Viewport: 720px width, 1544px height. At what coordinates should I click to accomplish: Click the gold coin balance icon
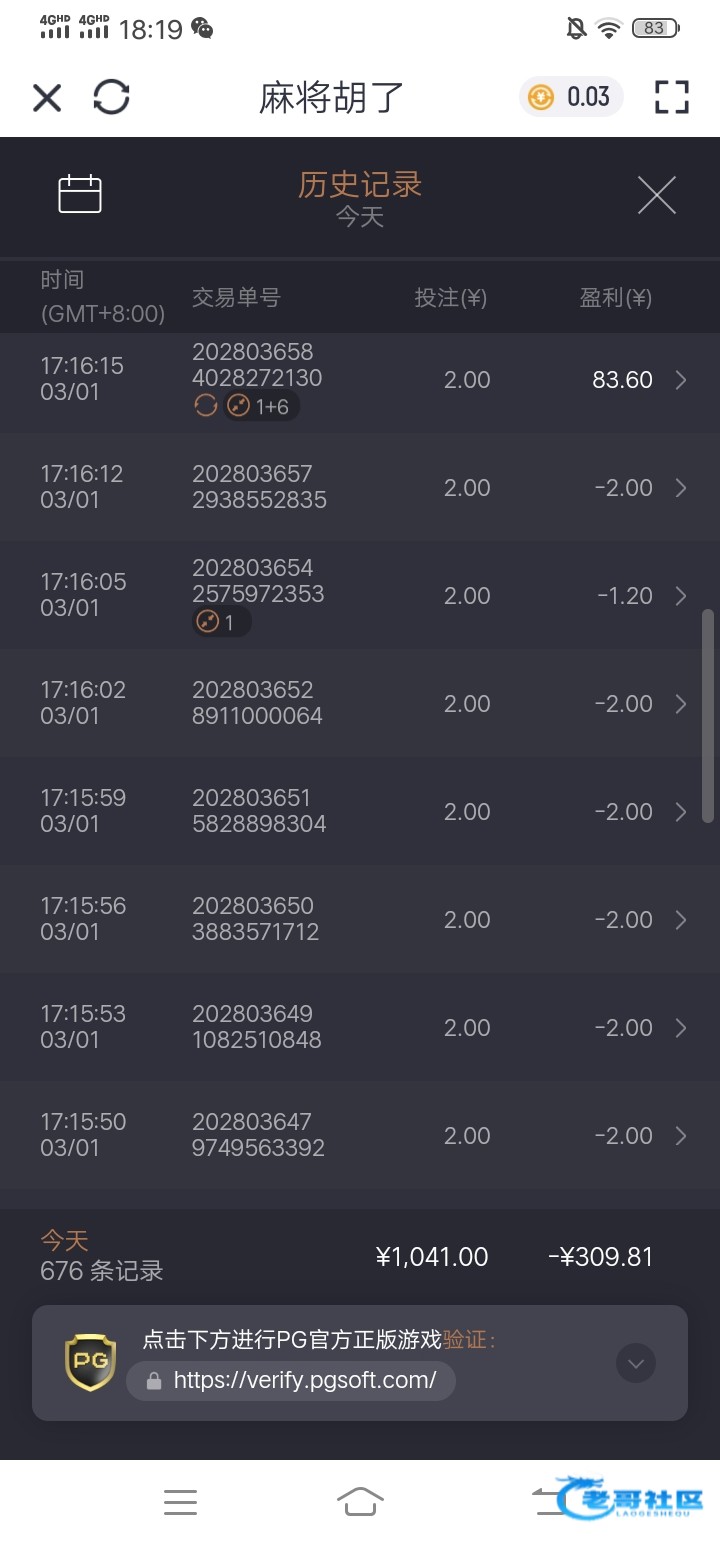(541, 97)
